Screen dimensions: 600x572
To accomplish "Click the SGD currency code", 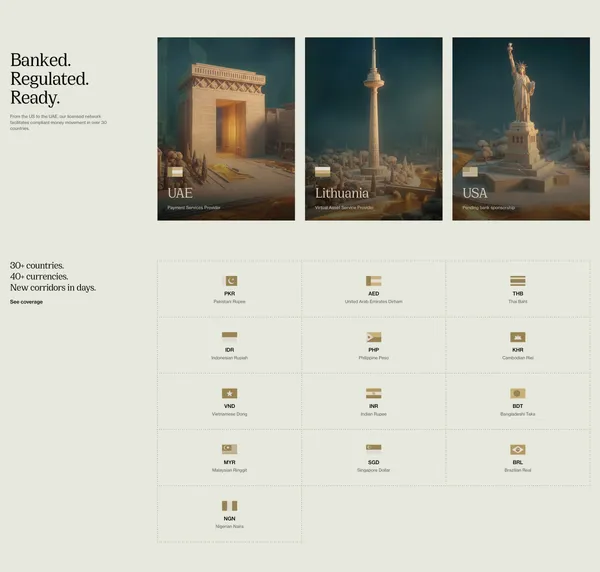I will 373,463.
